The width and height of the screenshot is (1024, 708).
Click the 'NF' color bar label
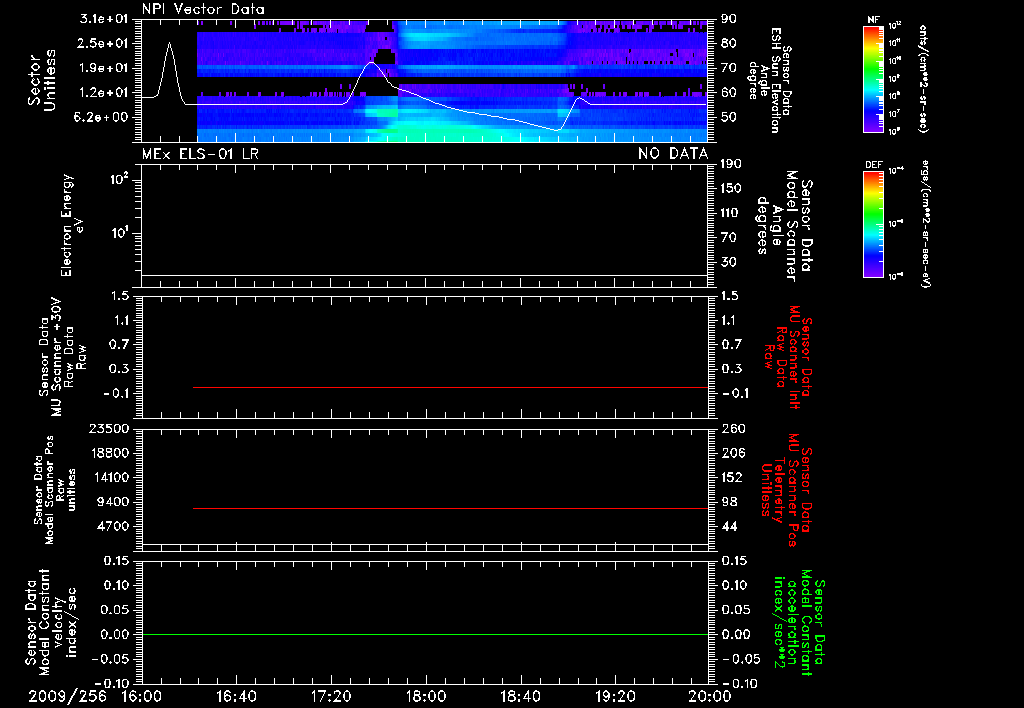click(x=873, y=20)
